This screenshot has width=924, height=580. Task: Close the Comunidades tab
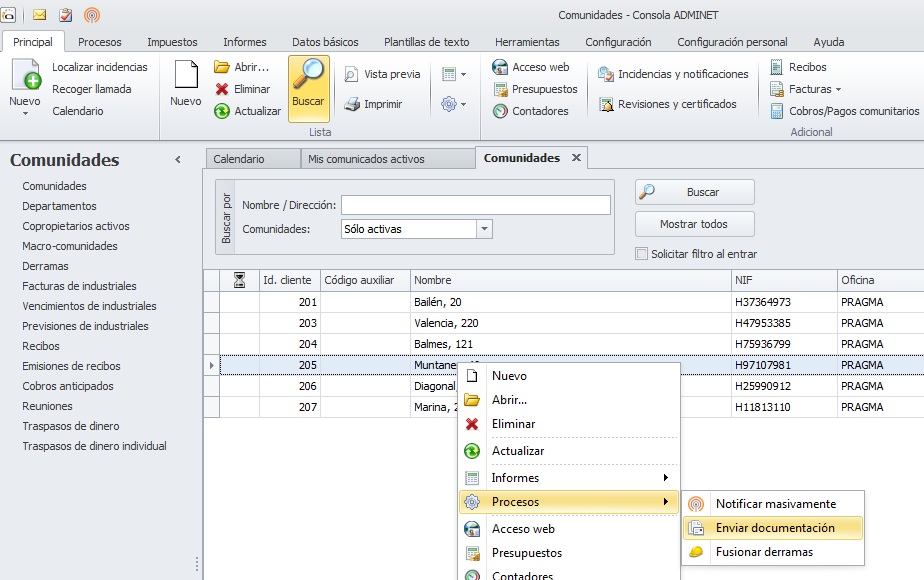tap(576, 158)
